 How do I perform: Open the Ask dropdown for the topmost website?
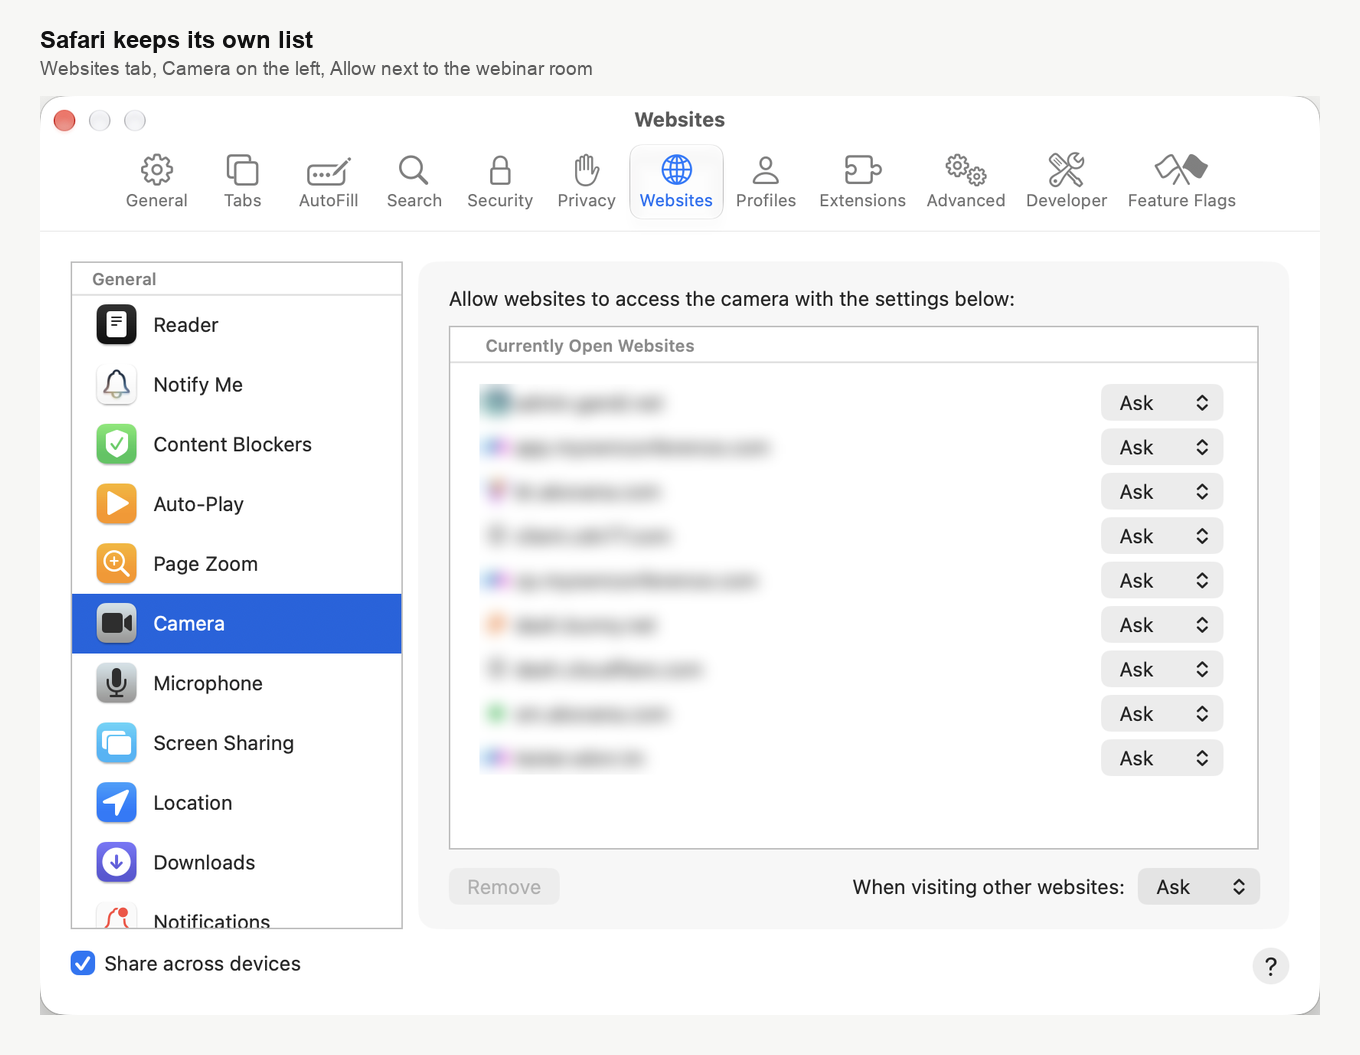(x=1162, y=403)
